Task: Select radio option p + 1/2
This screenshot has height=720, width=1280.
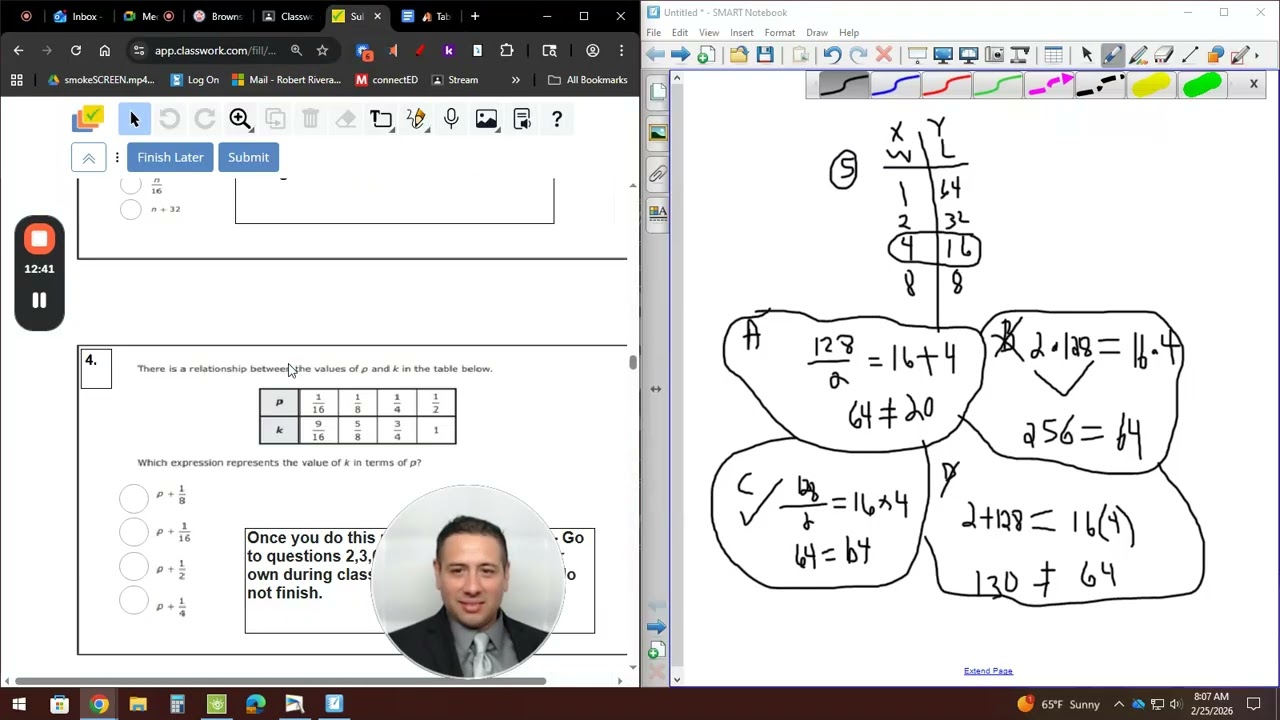Action: [134, 566]
